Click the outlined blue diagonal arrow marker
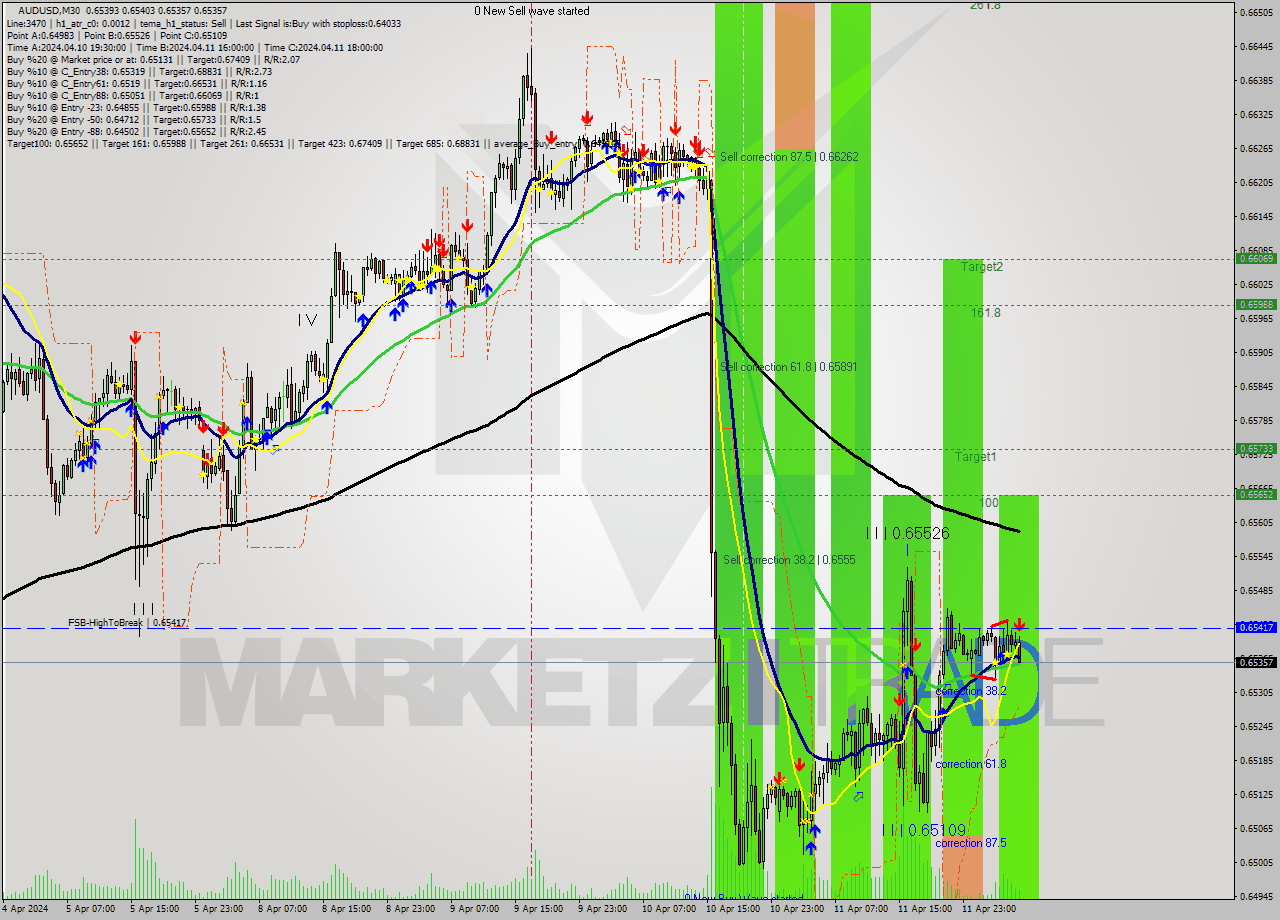Viewport: 1280px width, 920px height. click(x=858, y=797)
